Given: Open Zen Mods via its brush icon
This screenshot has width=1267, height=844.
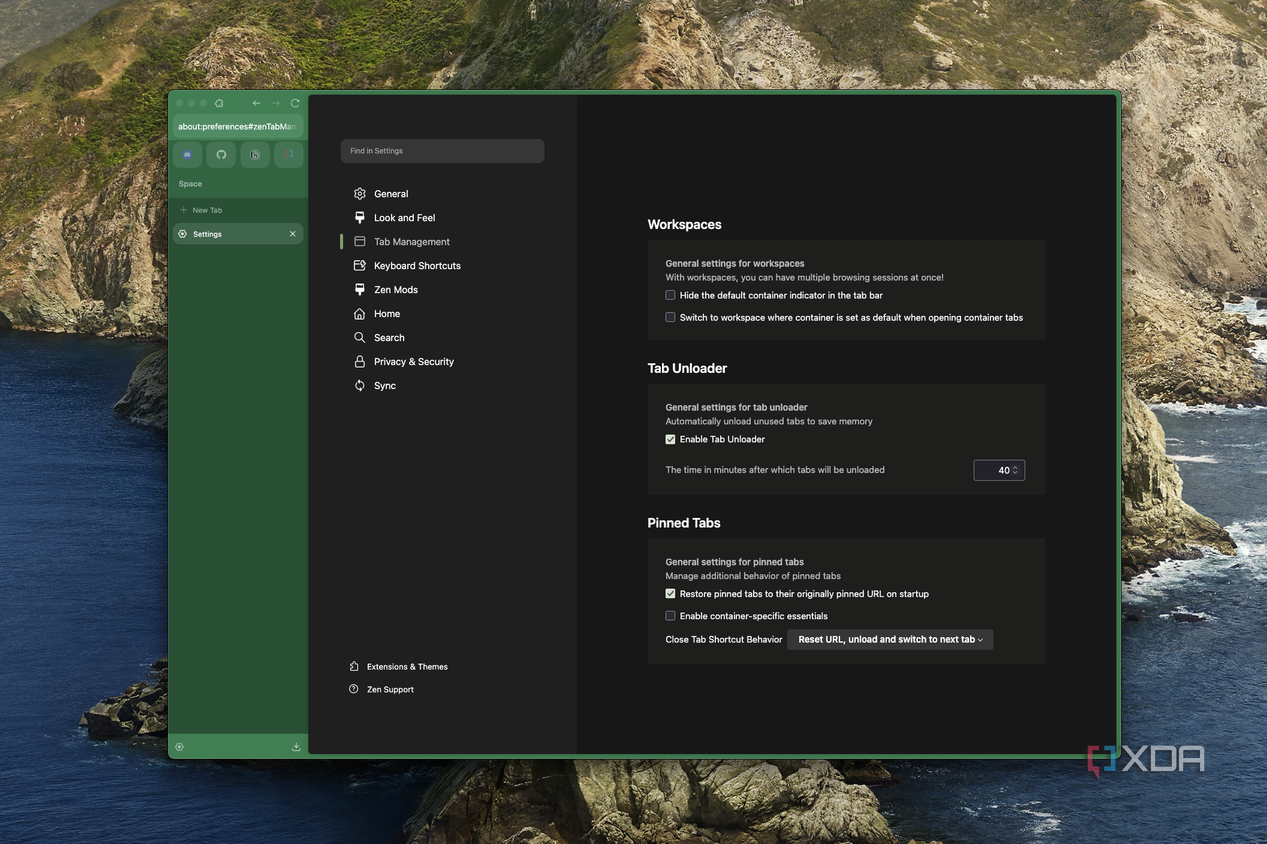Looking at the screenshot, I should click(x=360, y=290).
